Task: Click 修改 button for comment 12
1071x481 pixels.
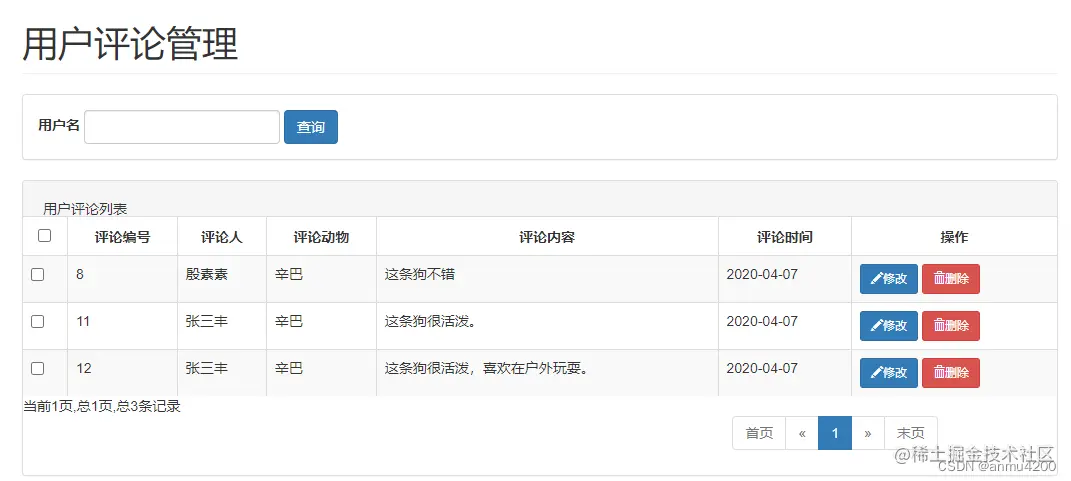Action: [889, 373]
